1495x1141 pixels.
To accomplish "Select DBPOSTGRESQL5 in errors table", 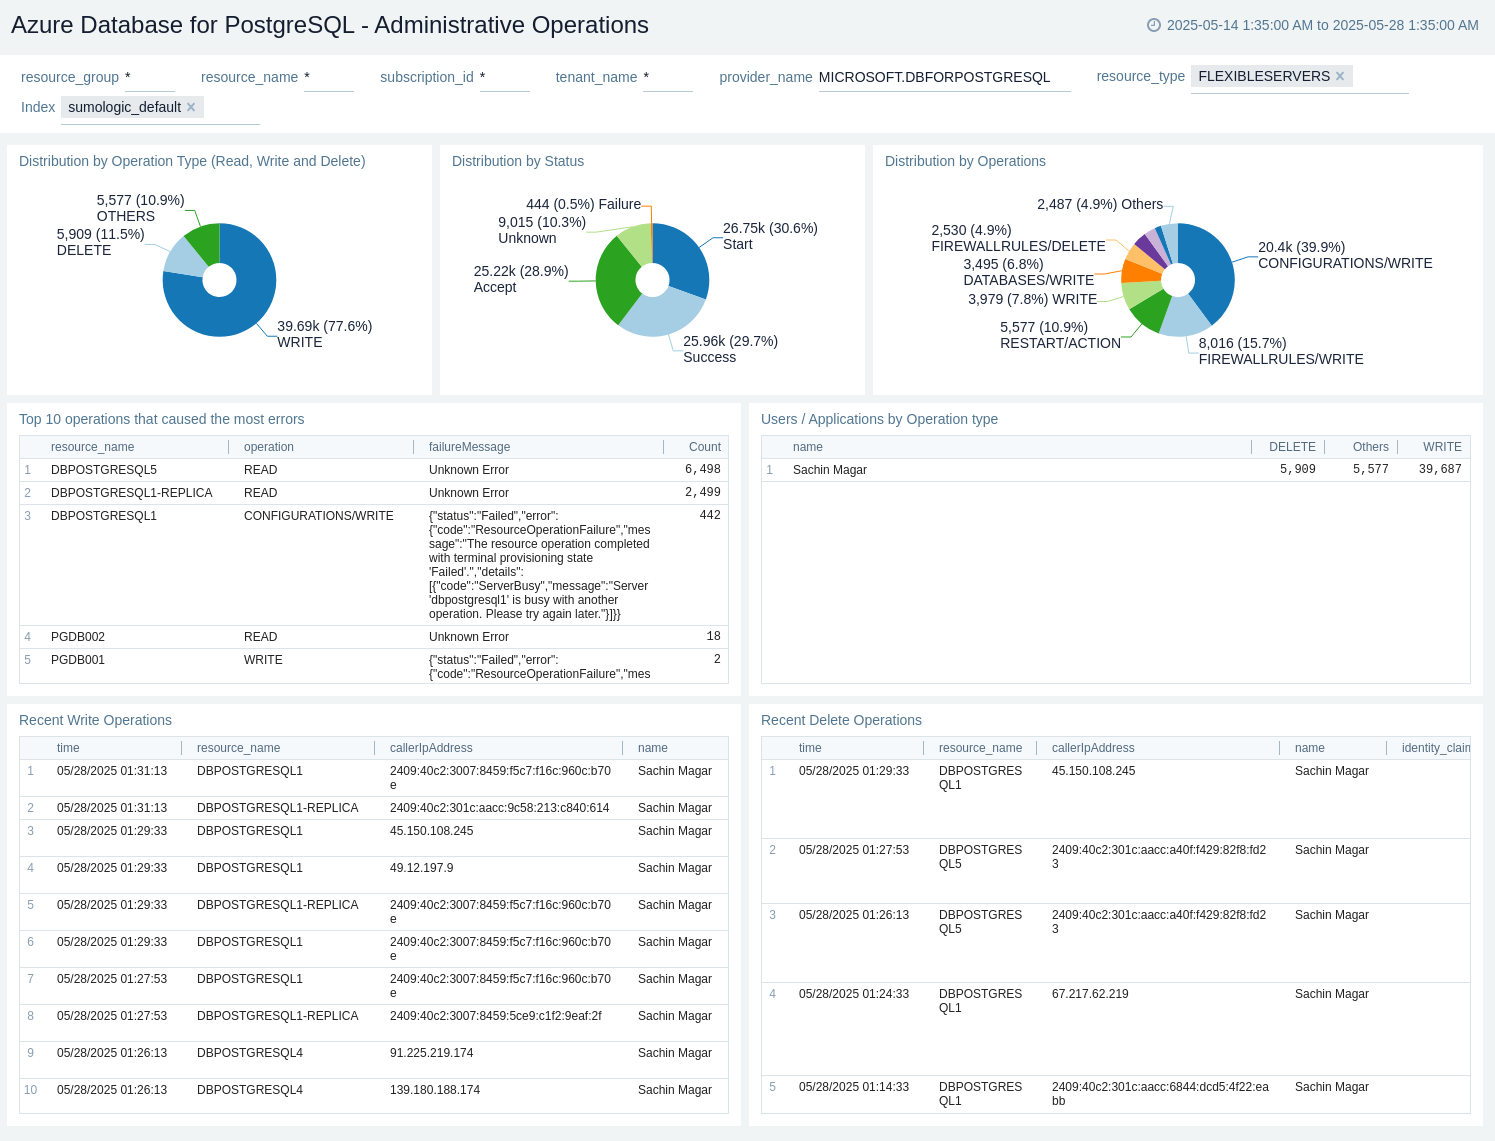I will [x=104, y=470].
